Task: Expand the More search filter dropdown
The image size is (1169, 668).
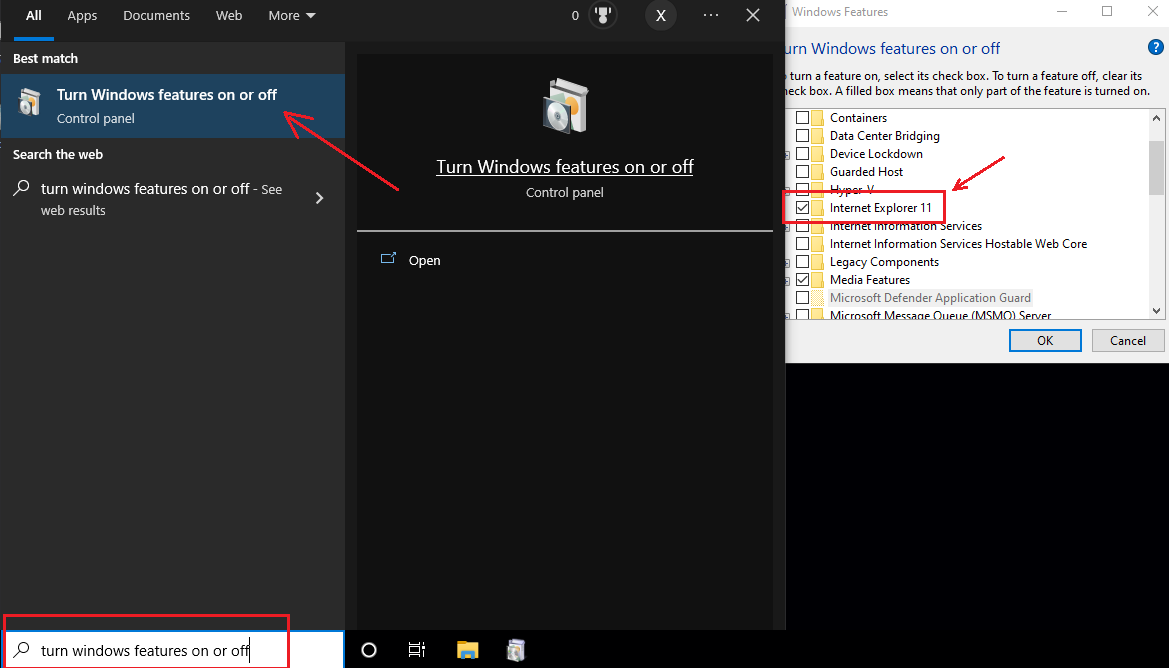Action: pyautogui.click(x=292, y=16)
